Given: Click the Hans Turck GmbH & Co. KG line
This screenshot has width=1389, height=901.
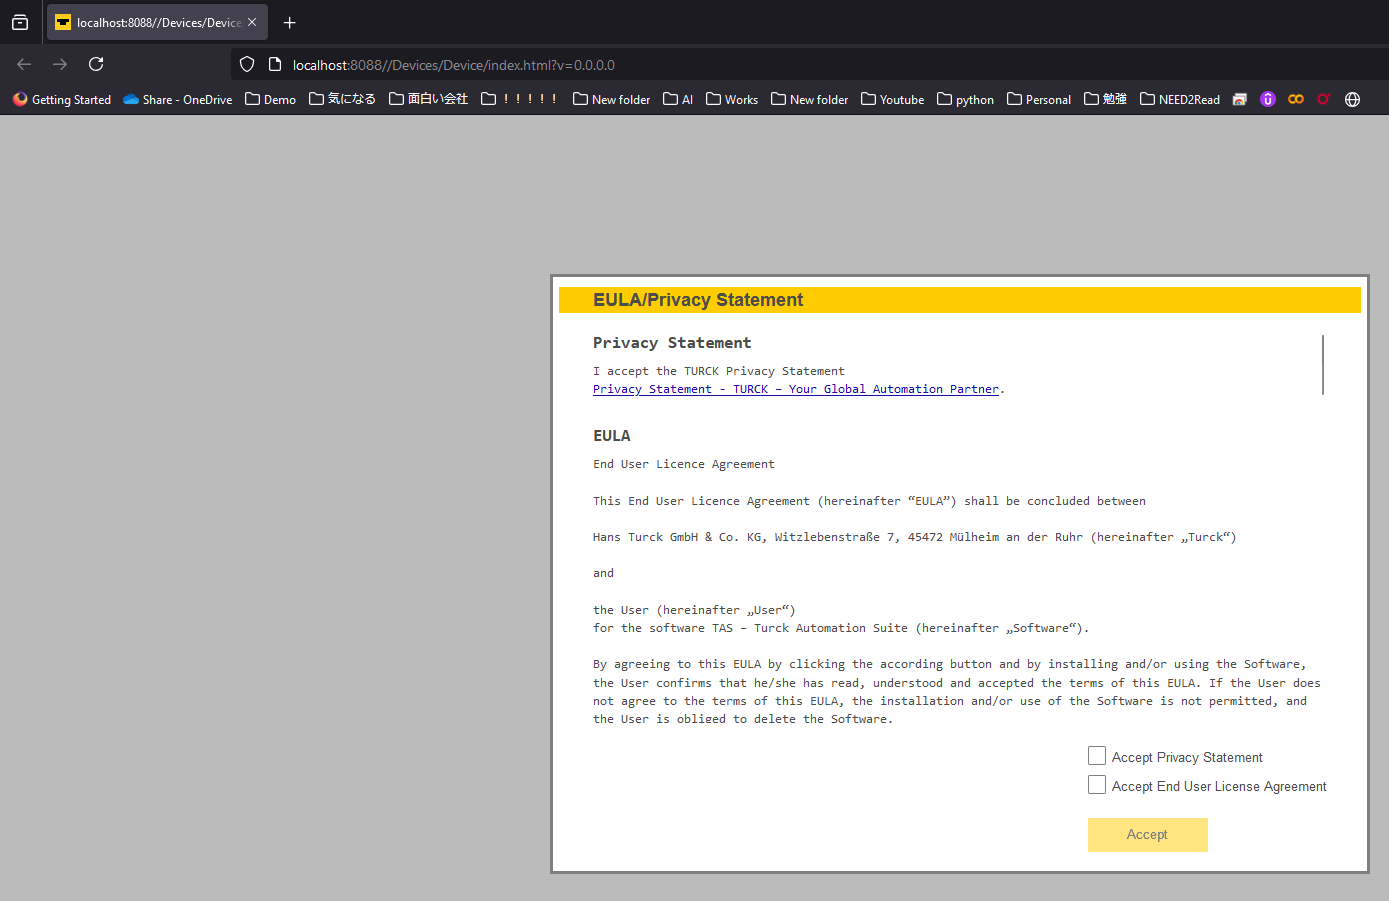Looking at the screenshot, I should click(x=915, y=537).
